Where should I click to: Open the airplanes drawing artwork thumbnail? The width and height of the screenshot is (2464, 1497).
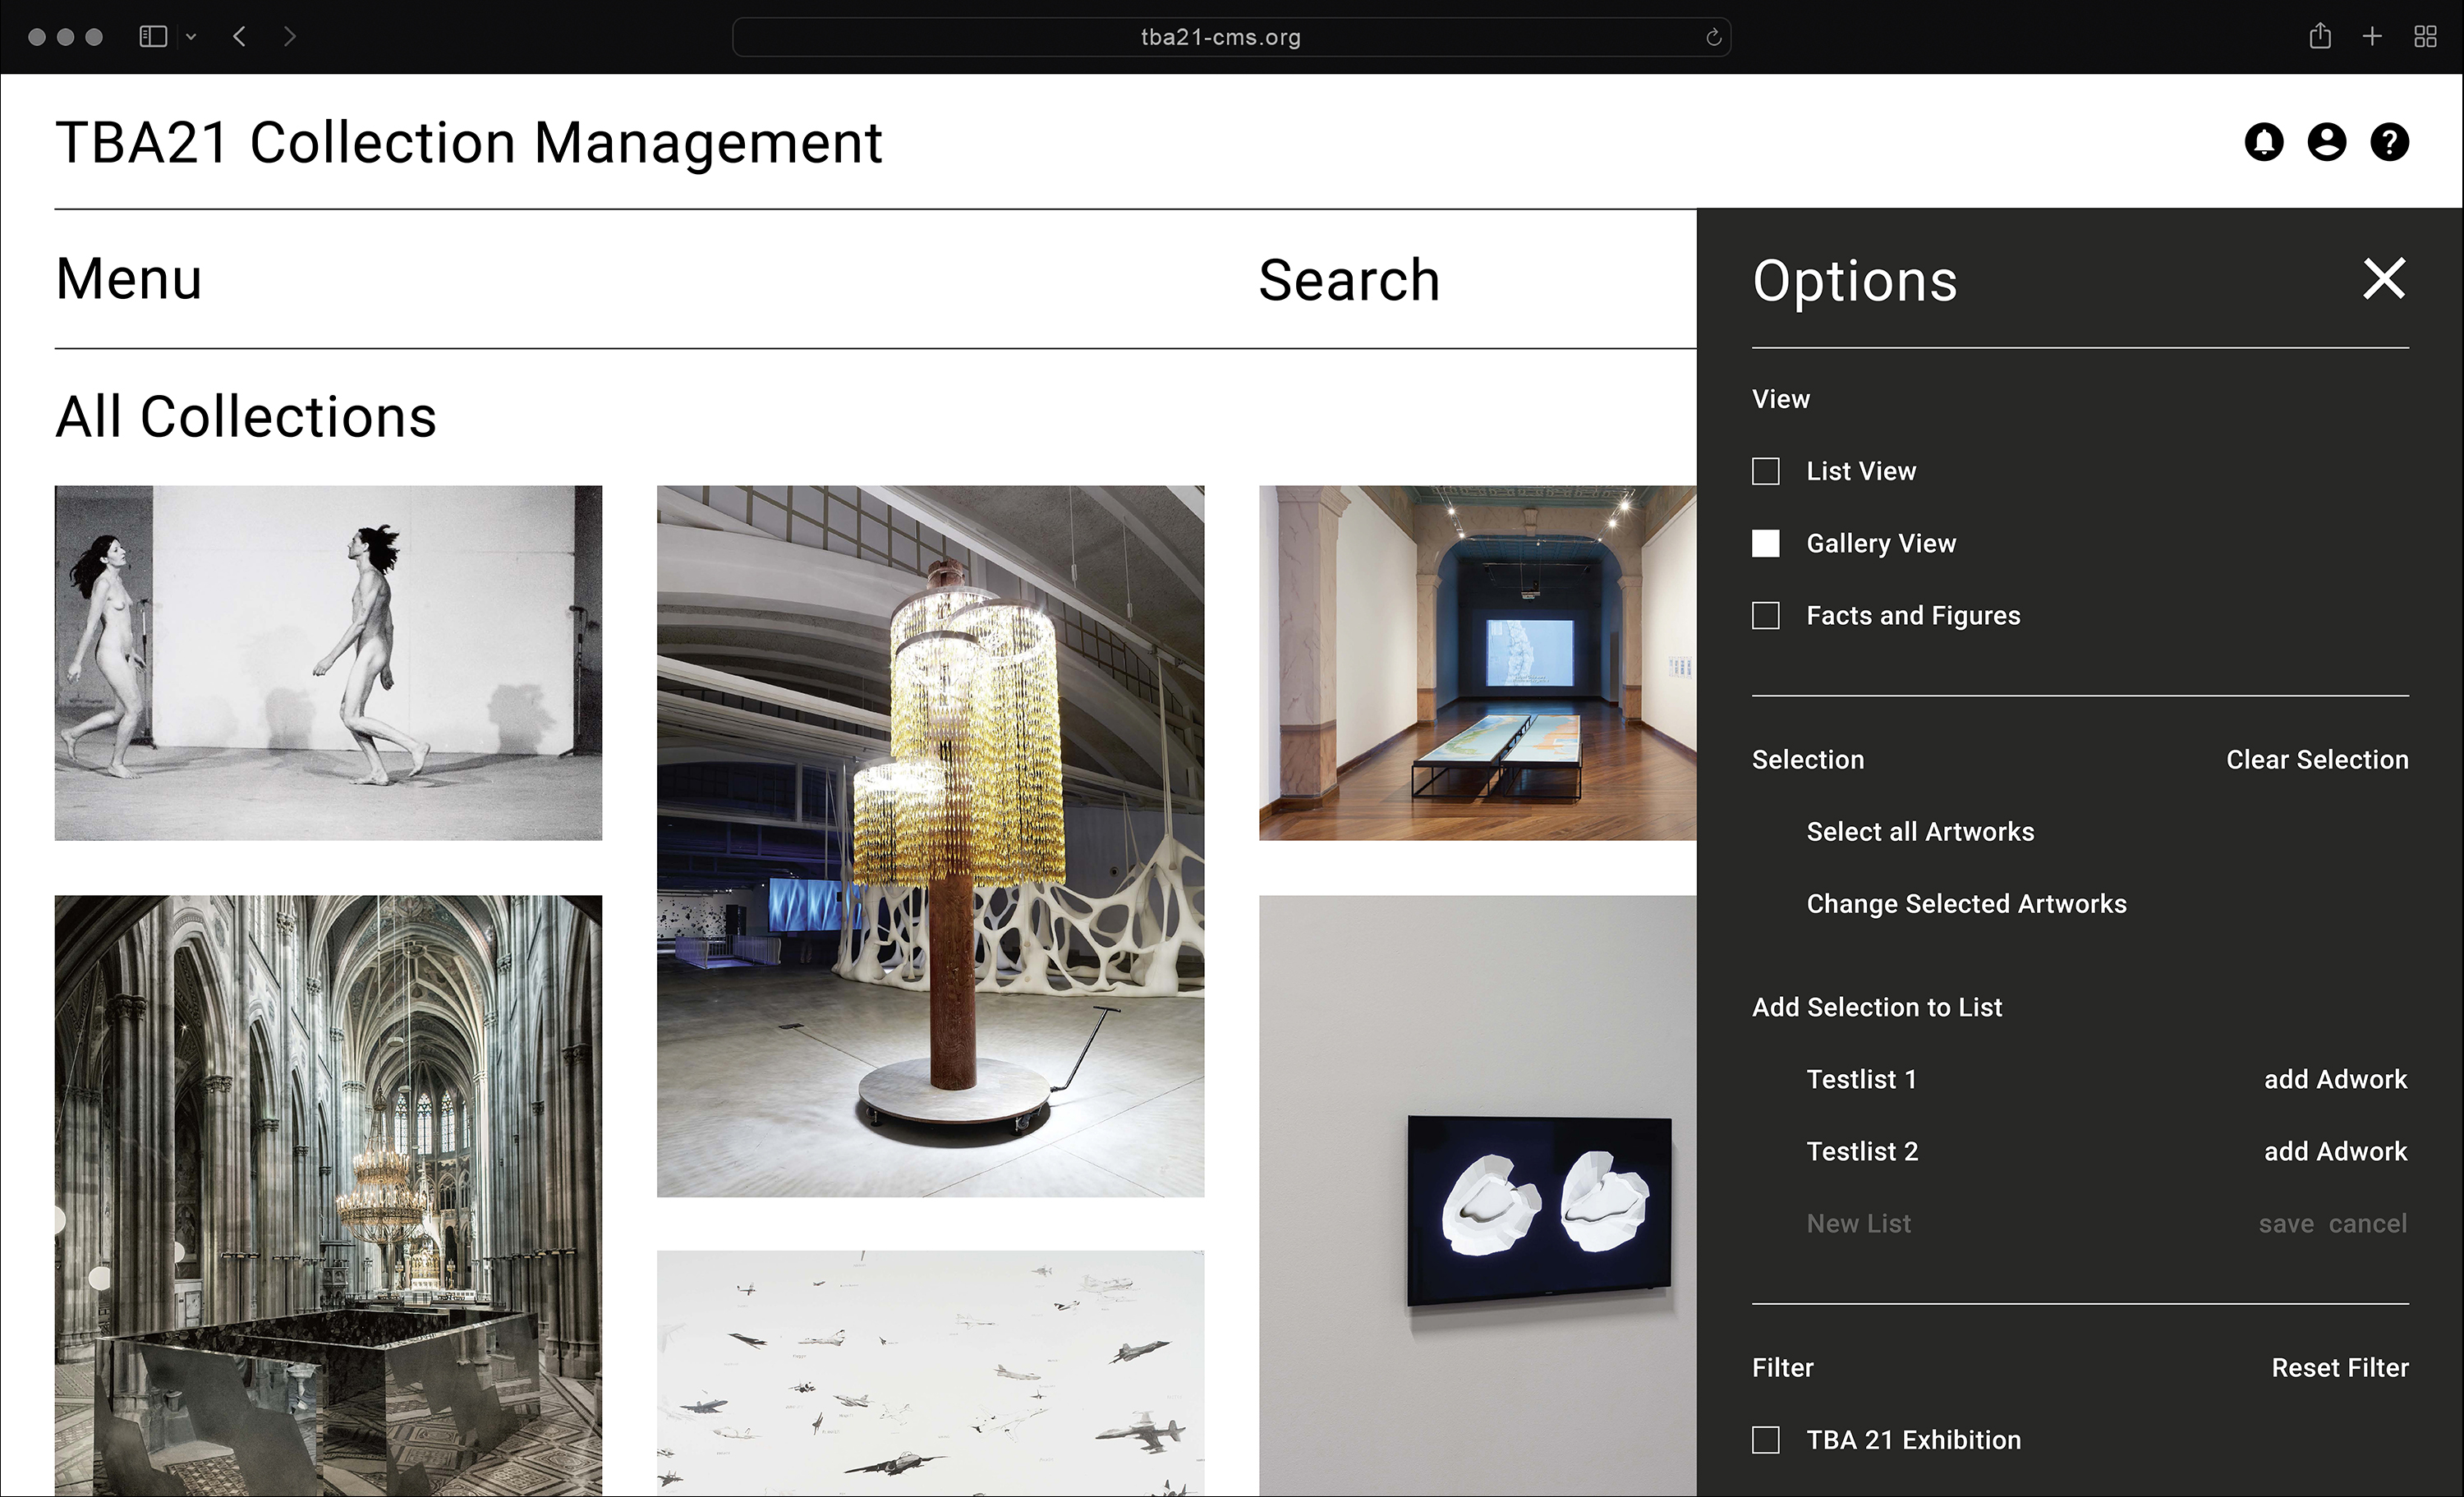(930, 1373)
